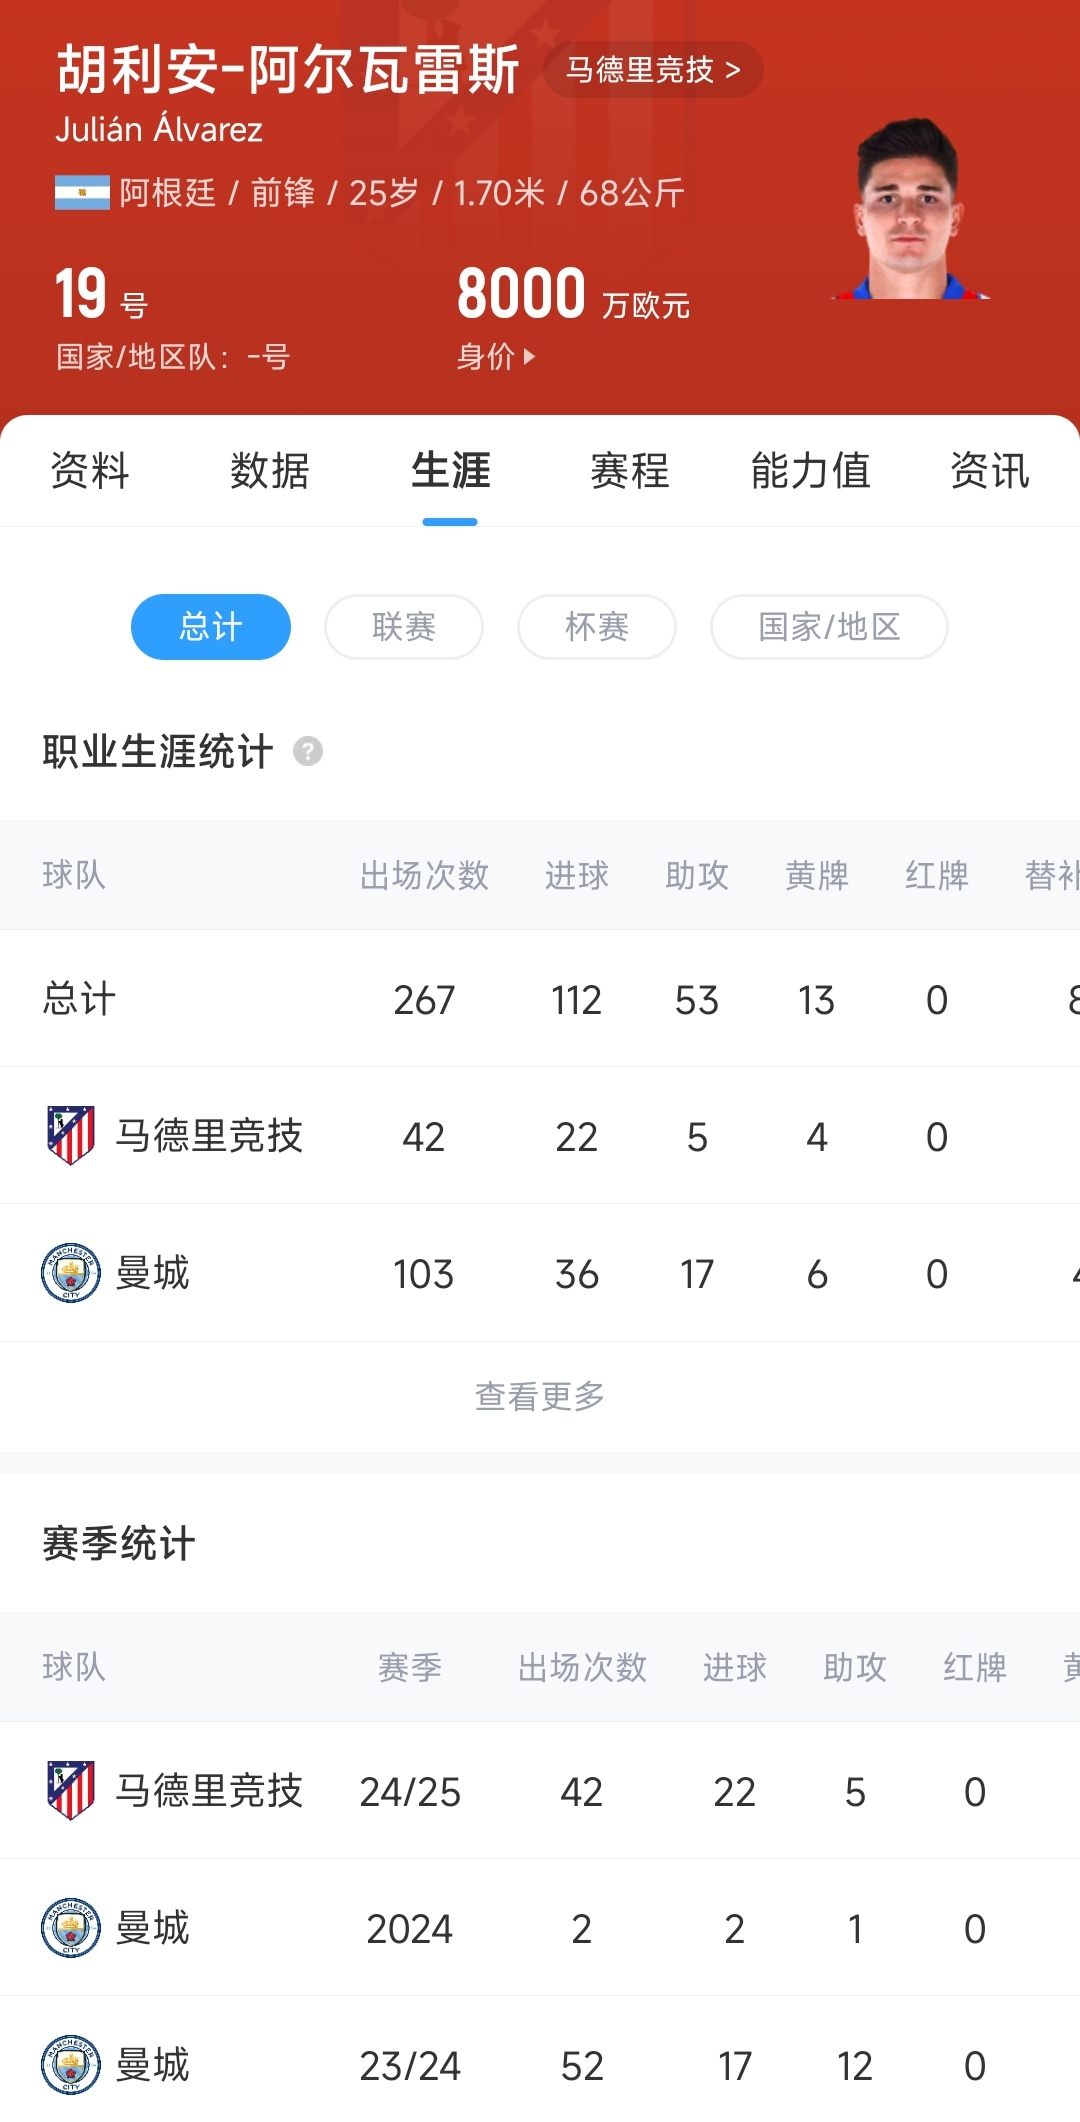Tap Julián Álvarez's player portrait
The width and height of the screenshot is (1080, 2122).
pyautogui.click(x=909, y=210)
